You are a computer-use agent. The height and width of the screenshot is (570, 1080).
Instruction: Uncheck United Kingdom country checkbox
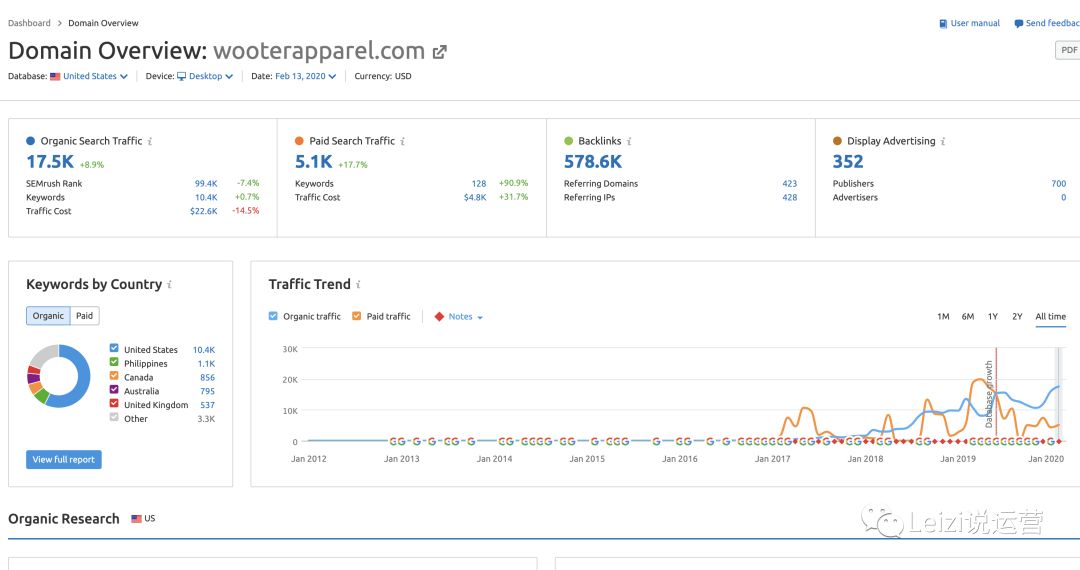(114, 403)
